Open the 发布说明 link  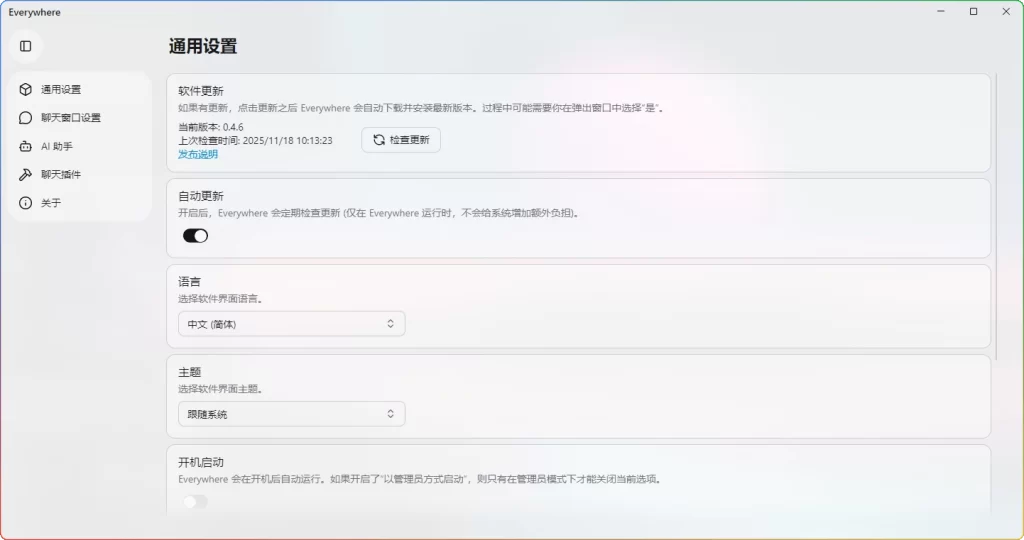click(198, 154)
